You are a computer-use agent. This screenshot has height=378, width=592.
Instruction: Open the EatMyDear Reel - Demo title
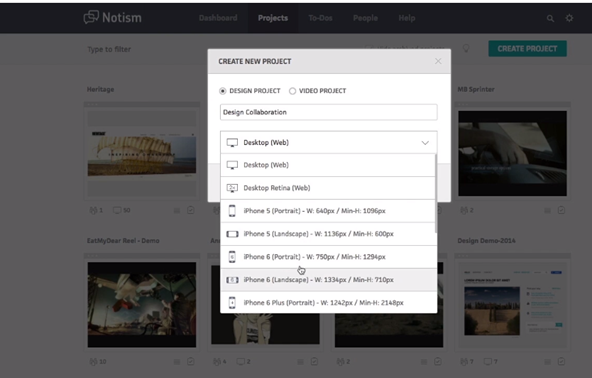(123, 241)
